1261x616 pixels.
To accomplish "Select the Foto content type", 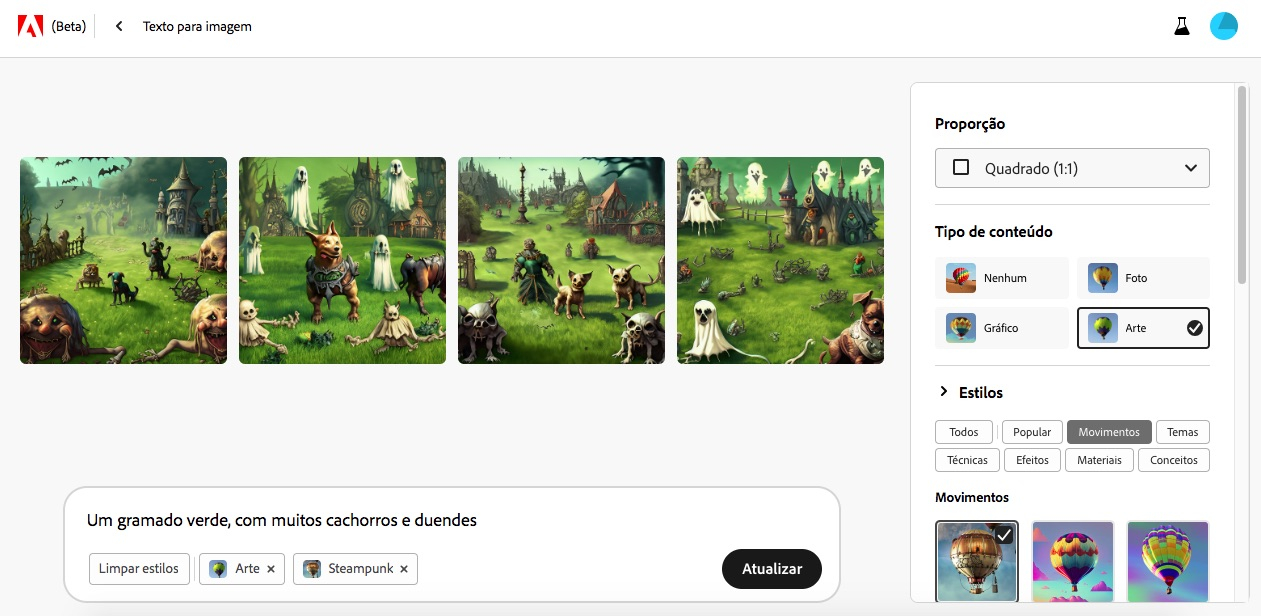I will pos(1143,278).
